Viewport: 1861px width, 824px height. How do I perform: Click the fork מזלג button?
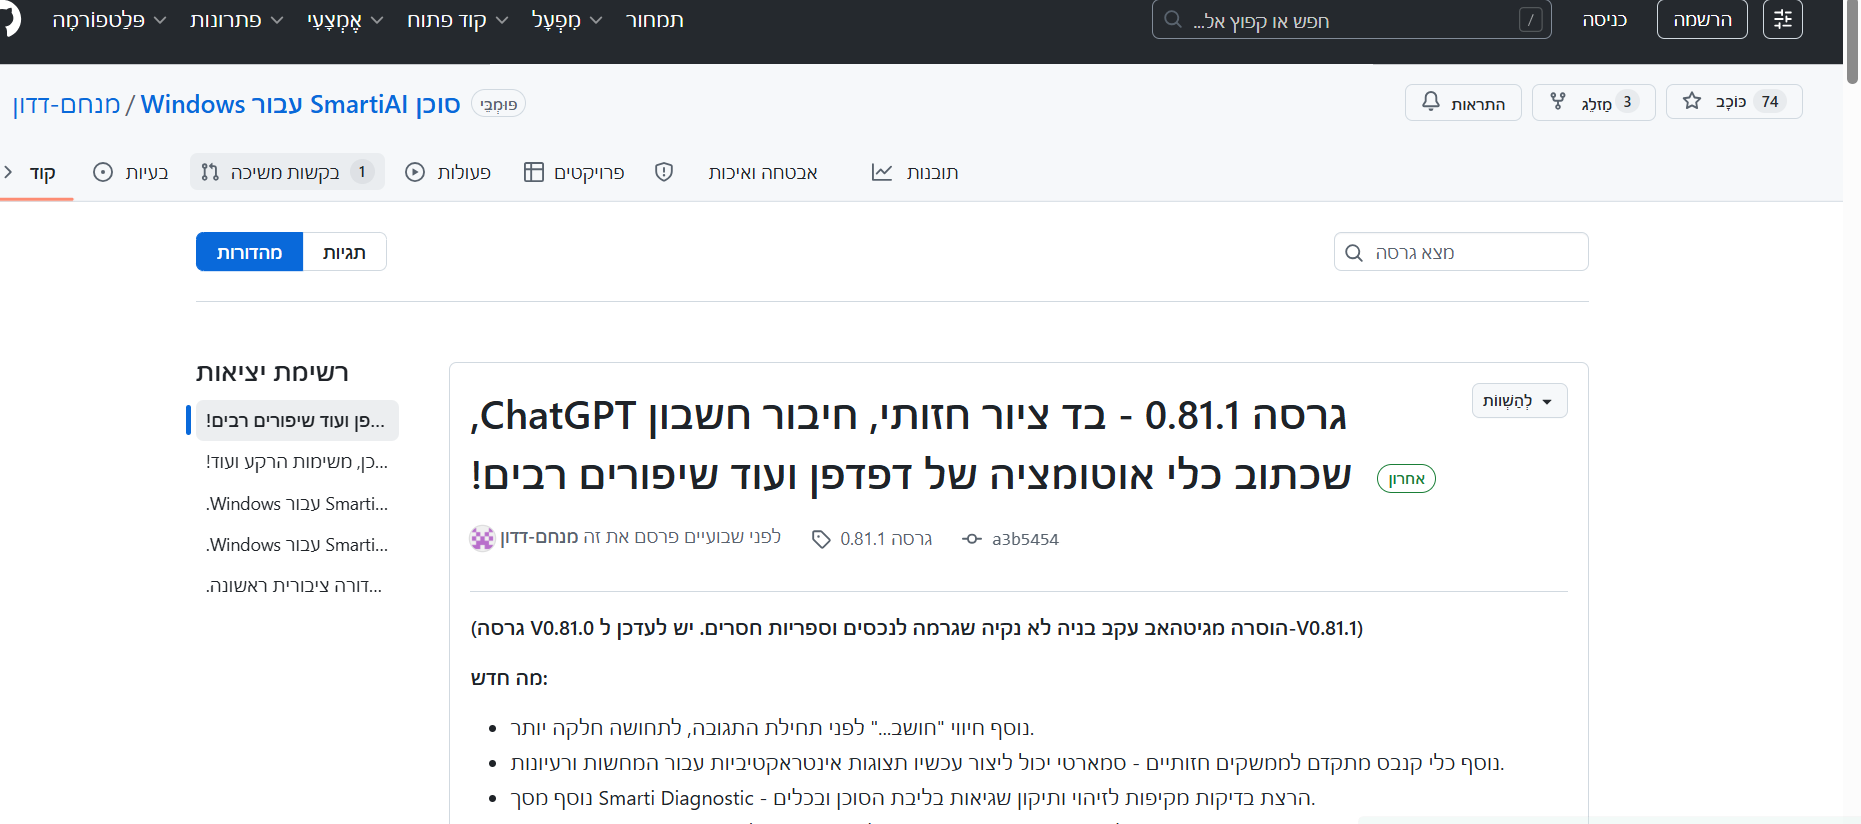point(1593,102)
